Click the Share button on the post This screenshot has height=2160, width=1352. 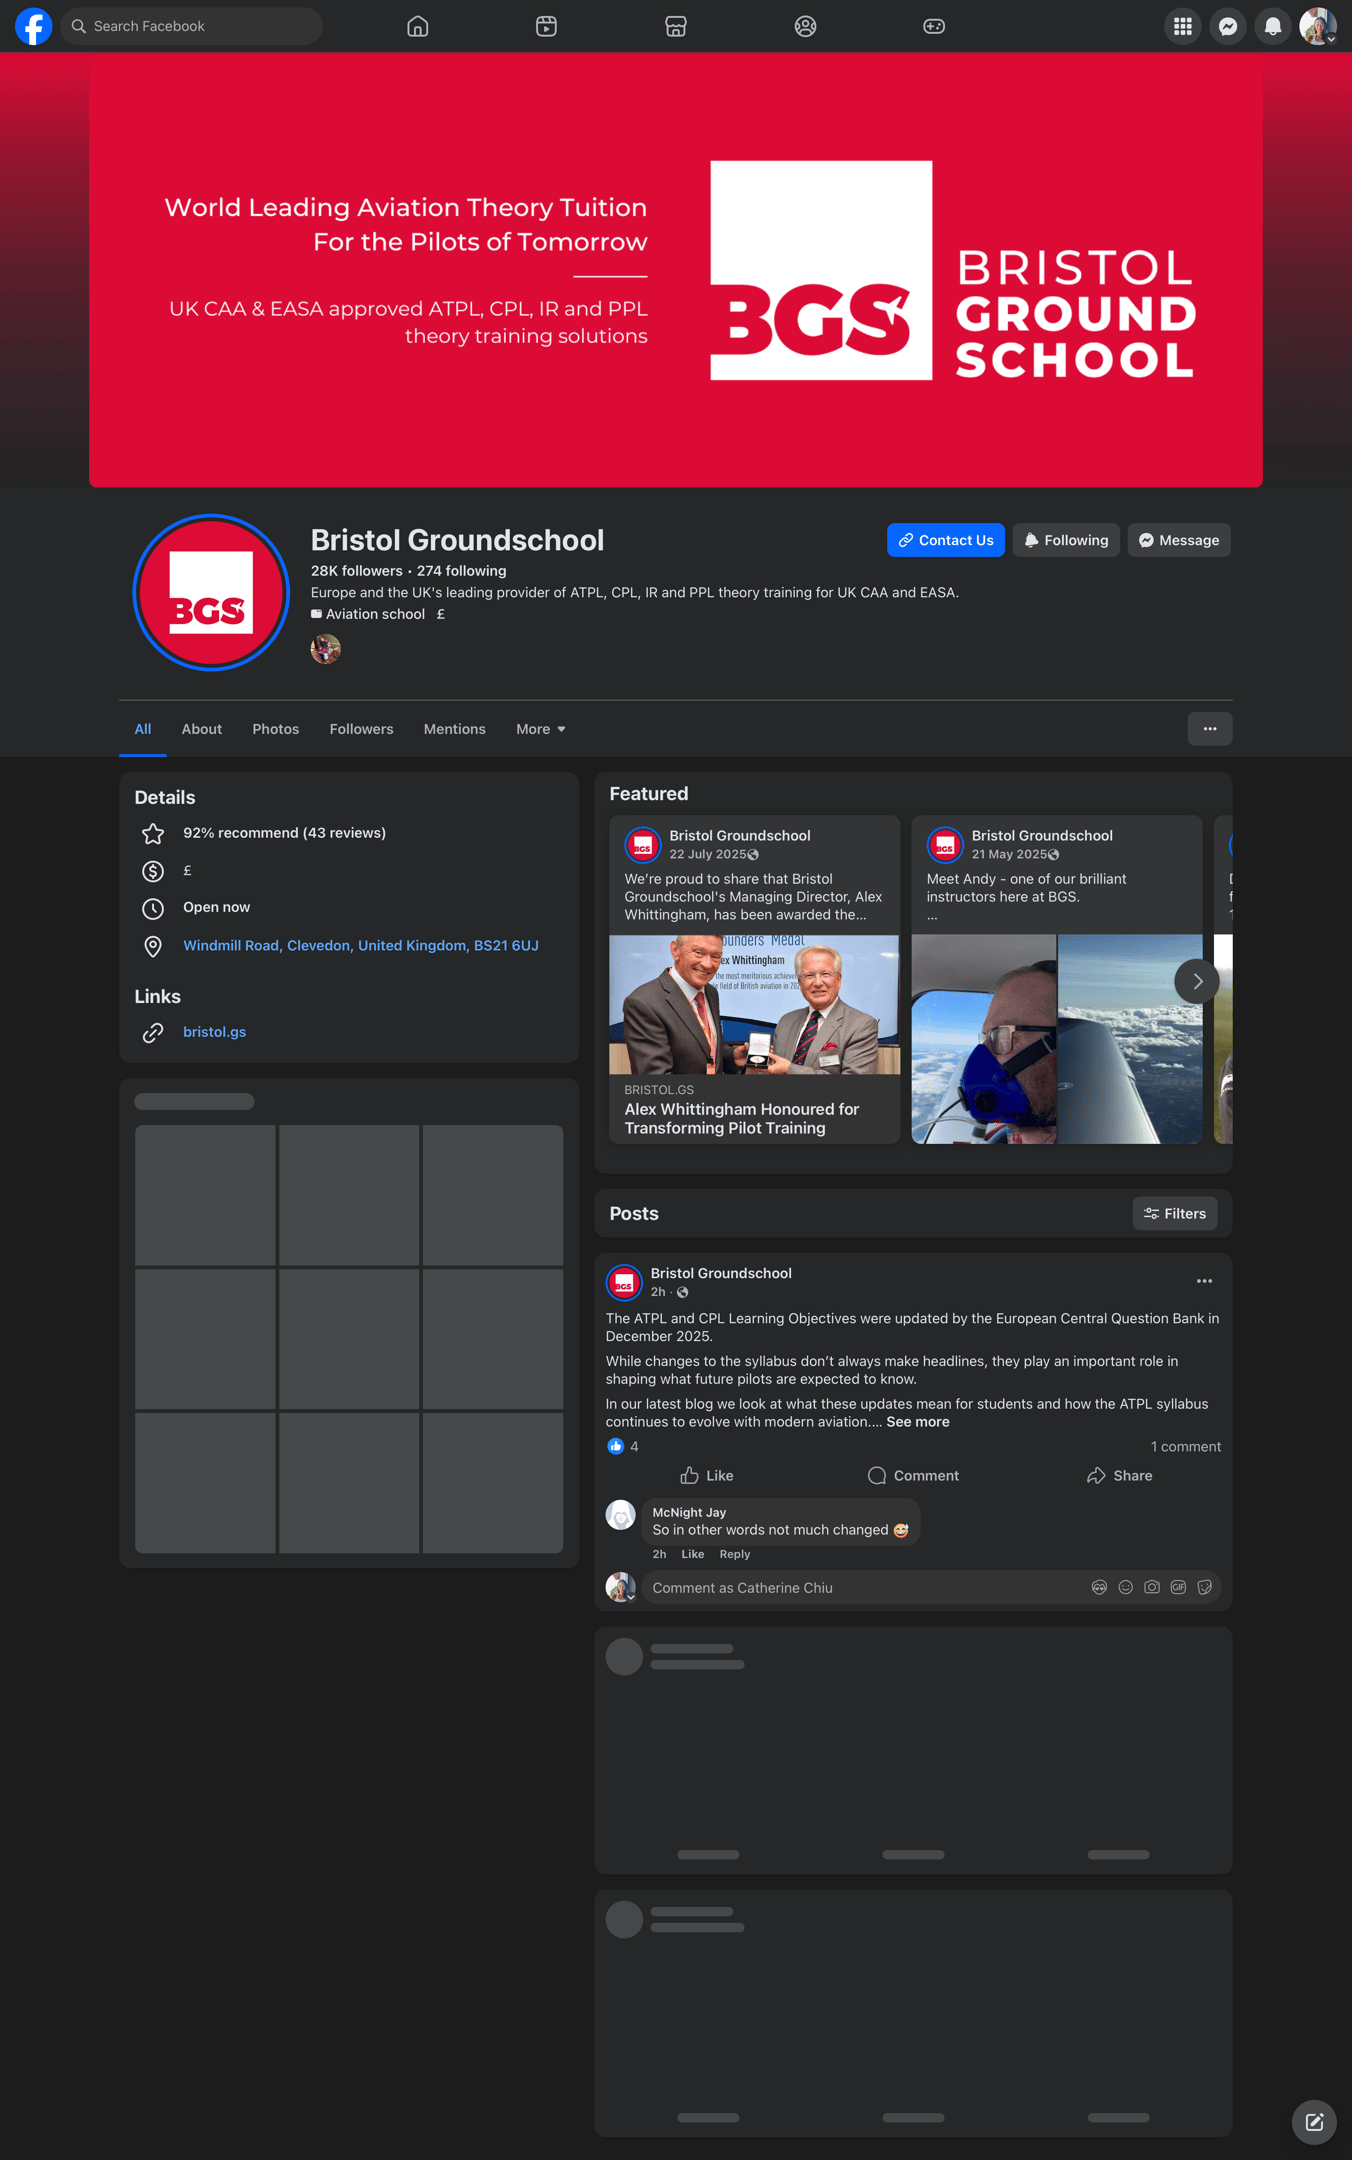pos(1119,1476)
